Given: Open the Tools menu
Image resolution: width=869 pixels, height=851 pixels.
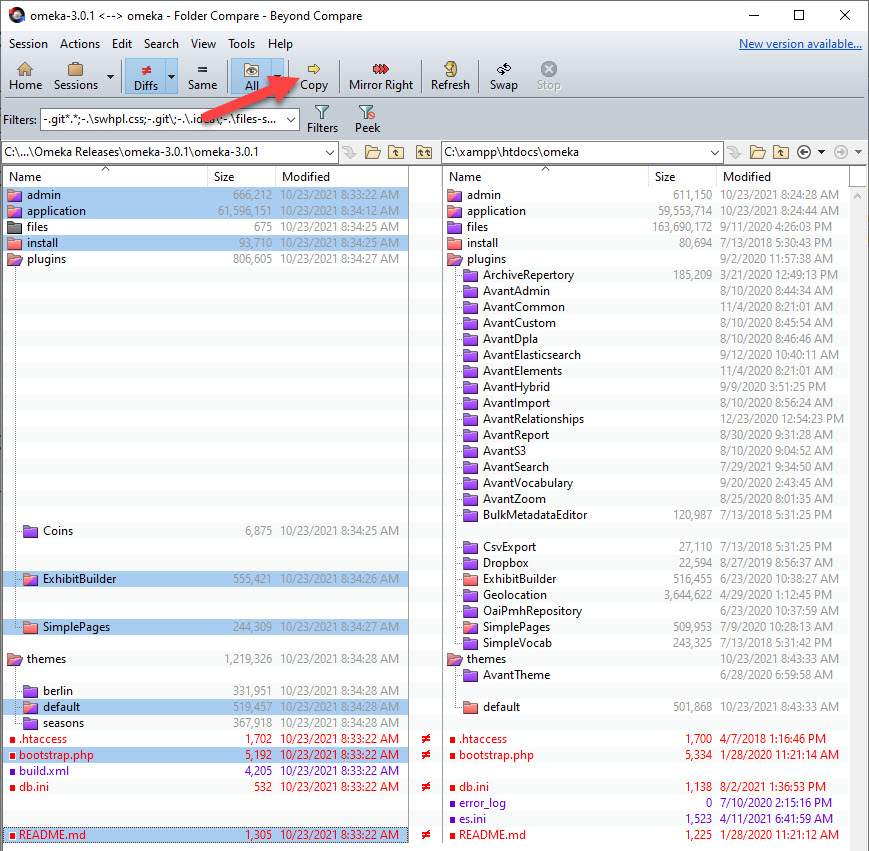Looking at the screenshot, I should tap(242, 44).
